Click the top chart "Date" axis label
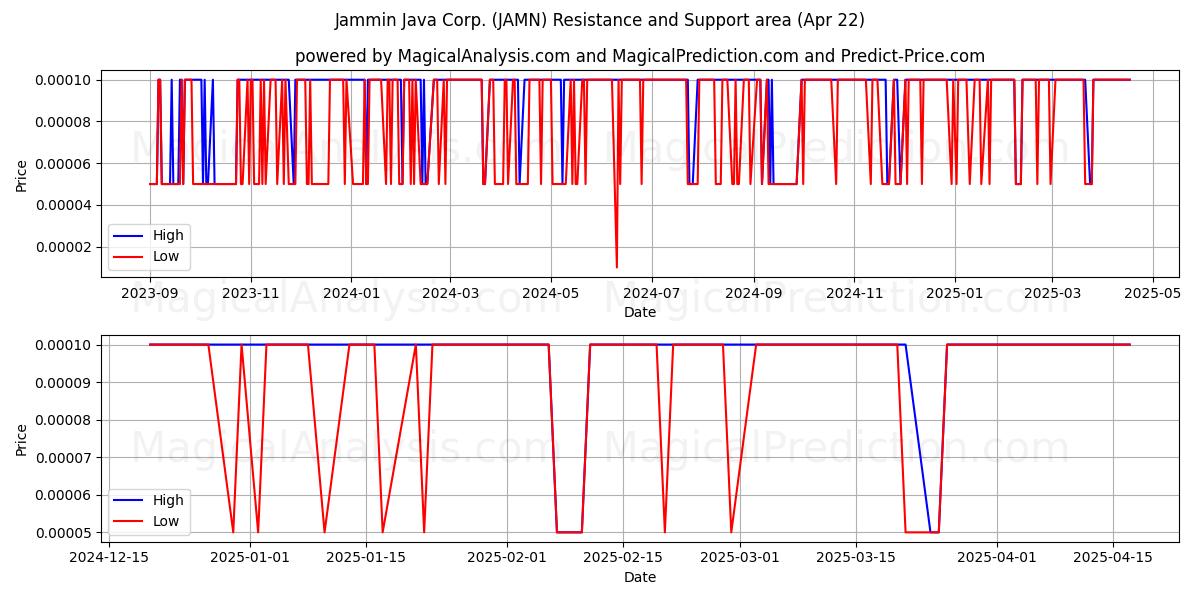This screenshot has height=600, width=1200. pyautogui.click(x=640, y=312)
